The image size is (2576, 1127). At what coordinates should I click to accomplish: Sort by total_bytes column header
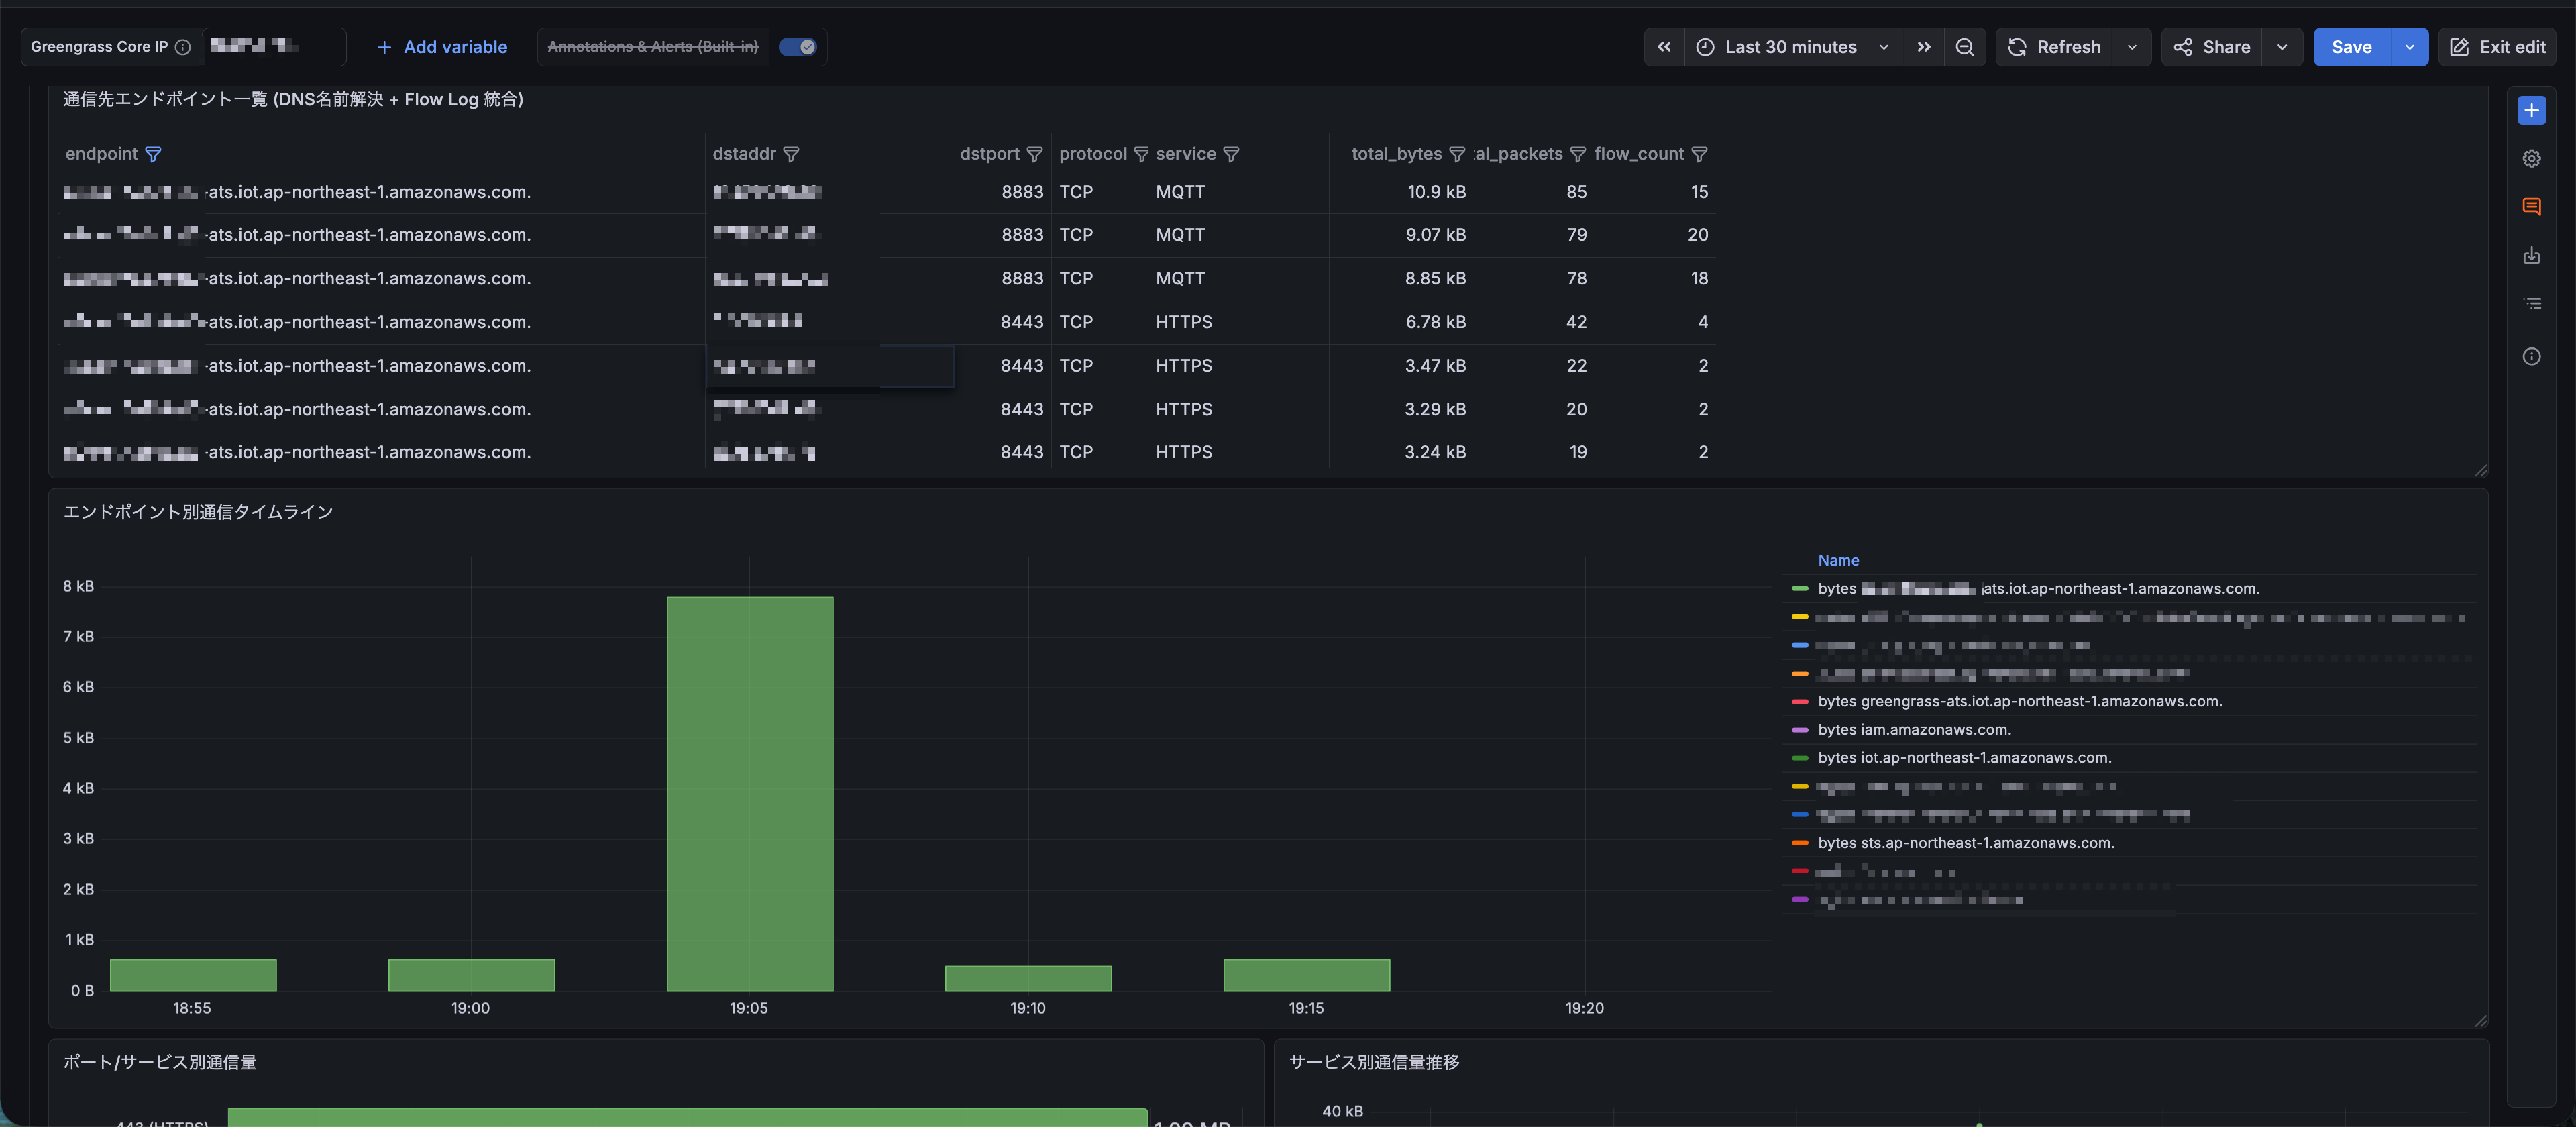point(1396,154)
